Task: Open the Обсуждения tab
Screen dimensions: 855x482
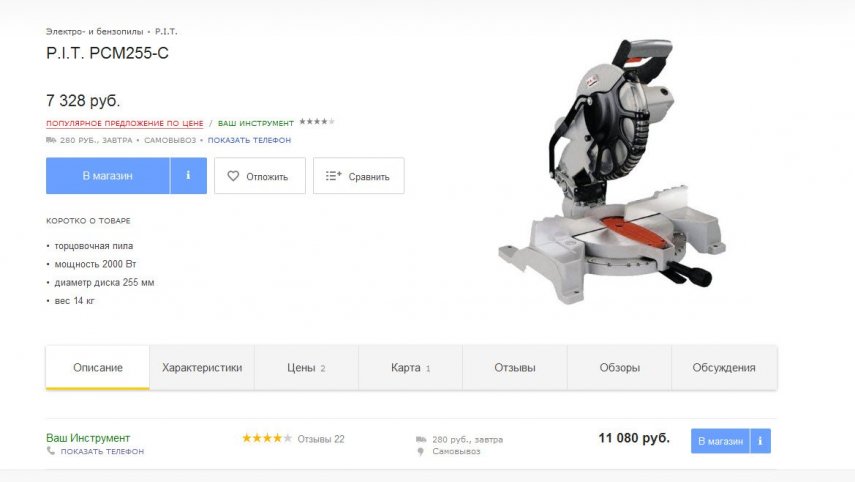Action: (724, 367)
